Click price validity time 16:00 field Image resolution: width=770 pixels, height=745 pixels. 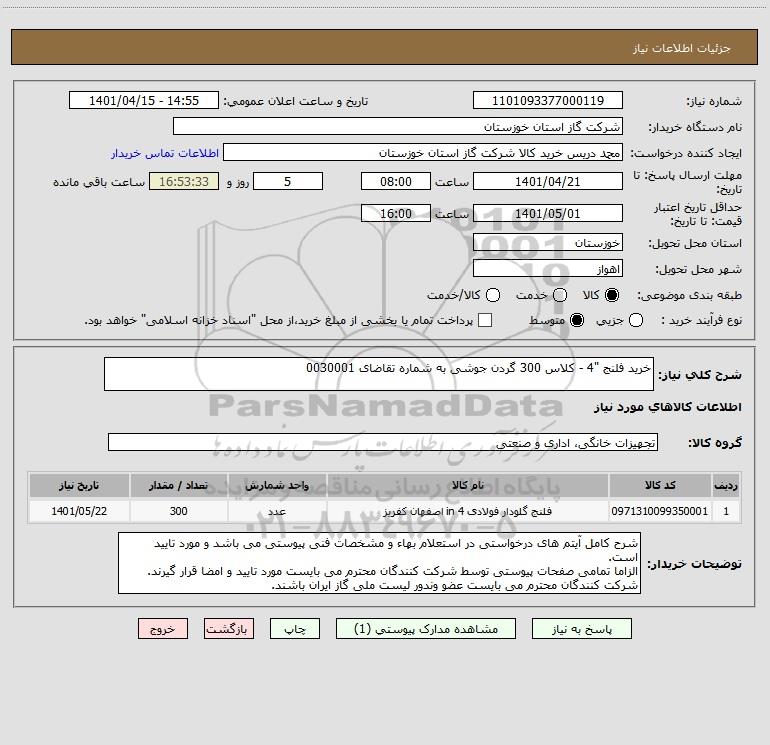(396, 214)
